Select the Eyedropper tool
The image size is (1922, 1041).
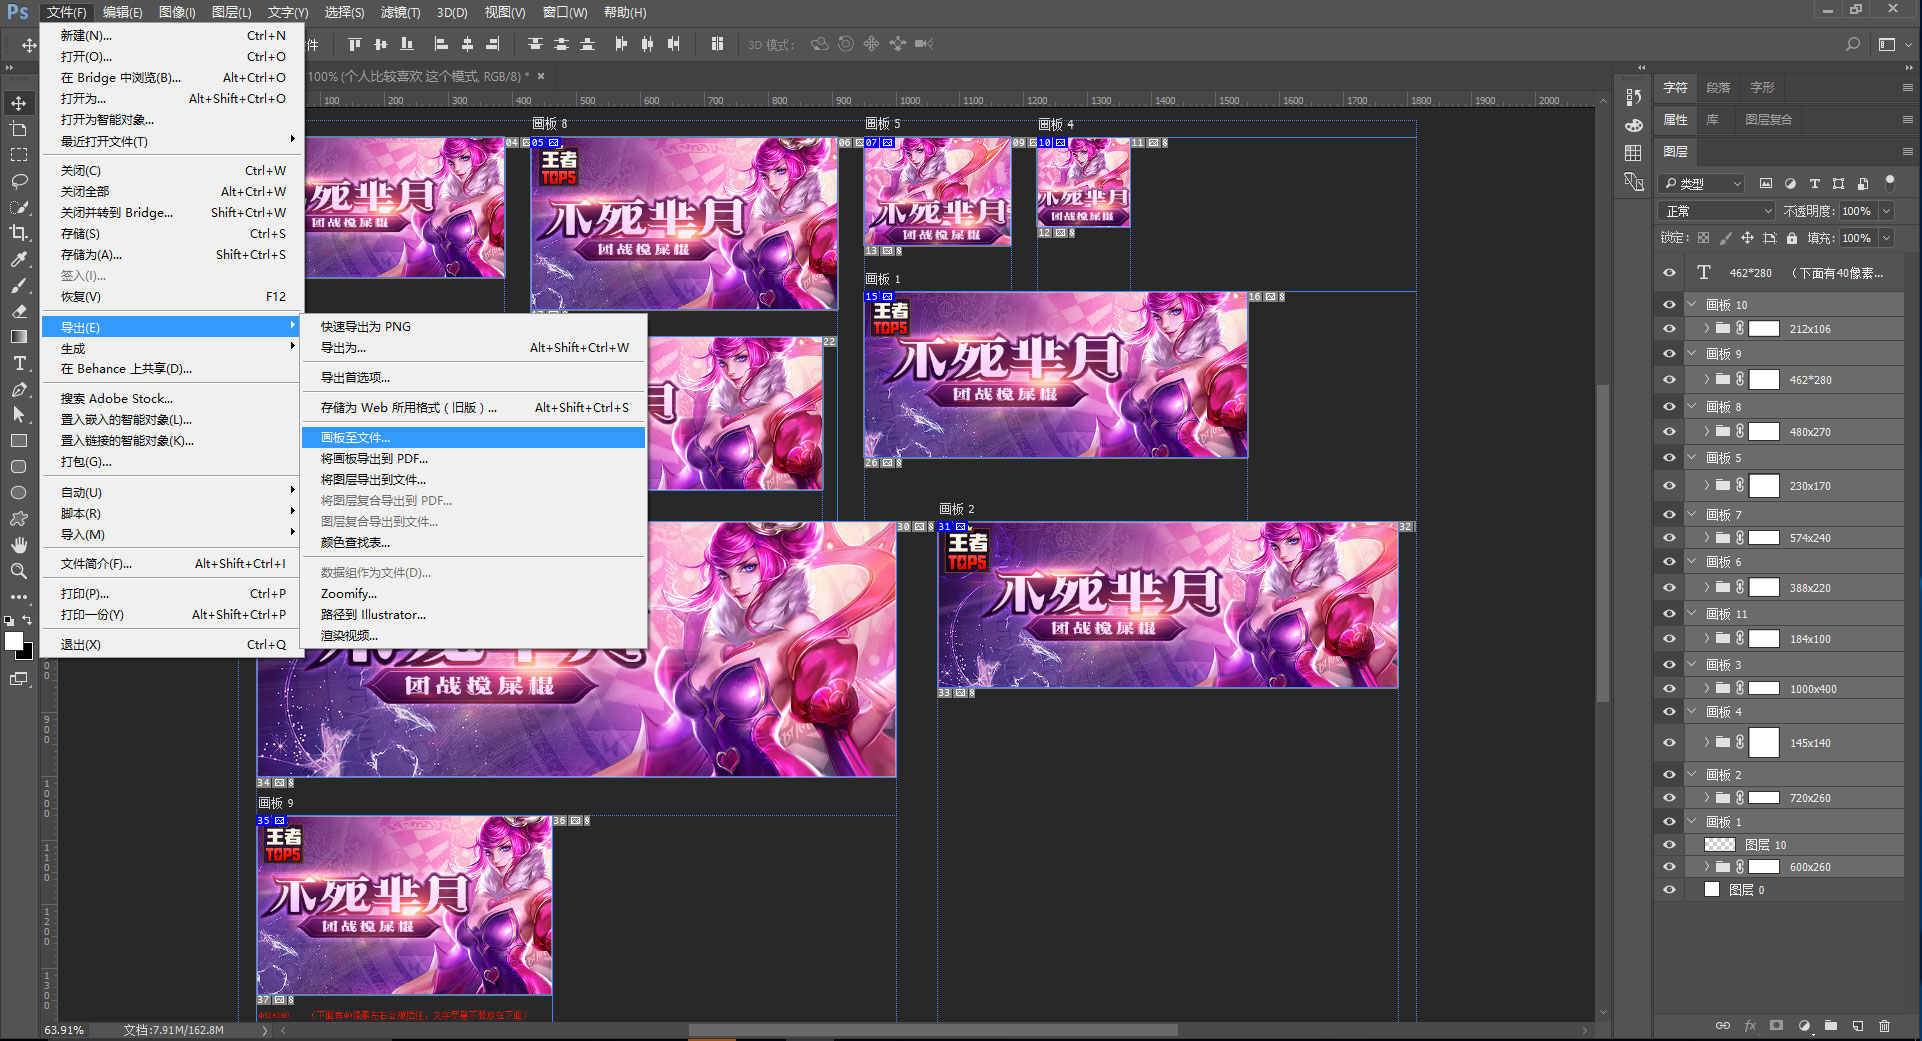(19, 259)
